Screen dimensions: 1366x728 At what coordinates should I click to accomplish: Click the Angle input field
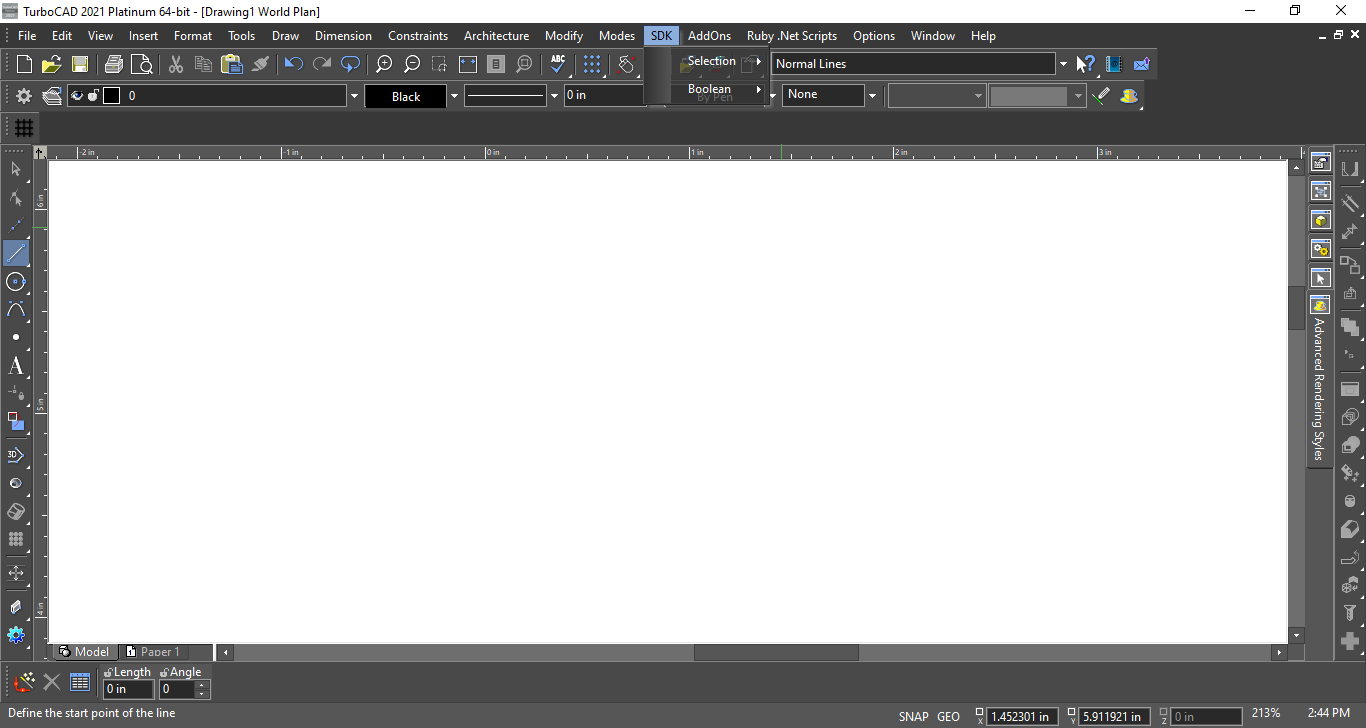pos(178,689)
